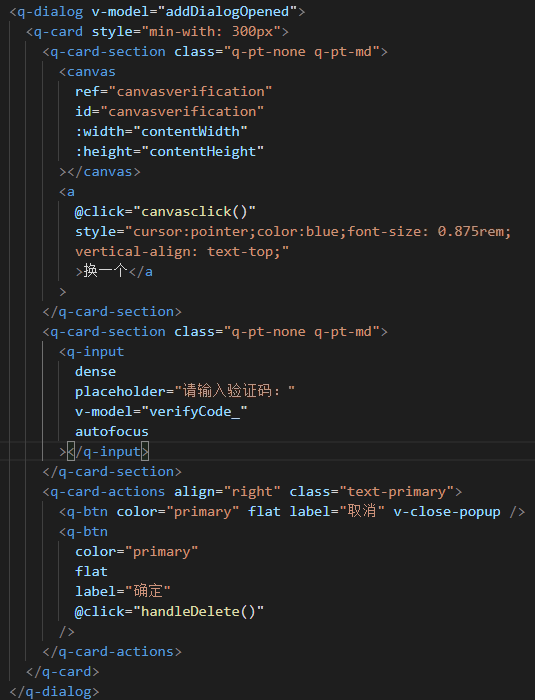Click the handleDelete() handler text
This screenshot has height=700, width=535.
[x=198, y=612]
